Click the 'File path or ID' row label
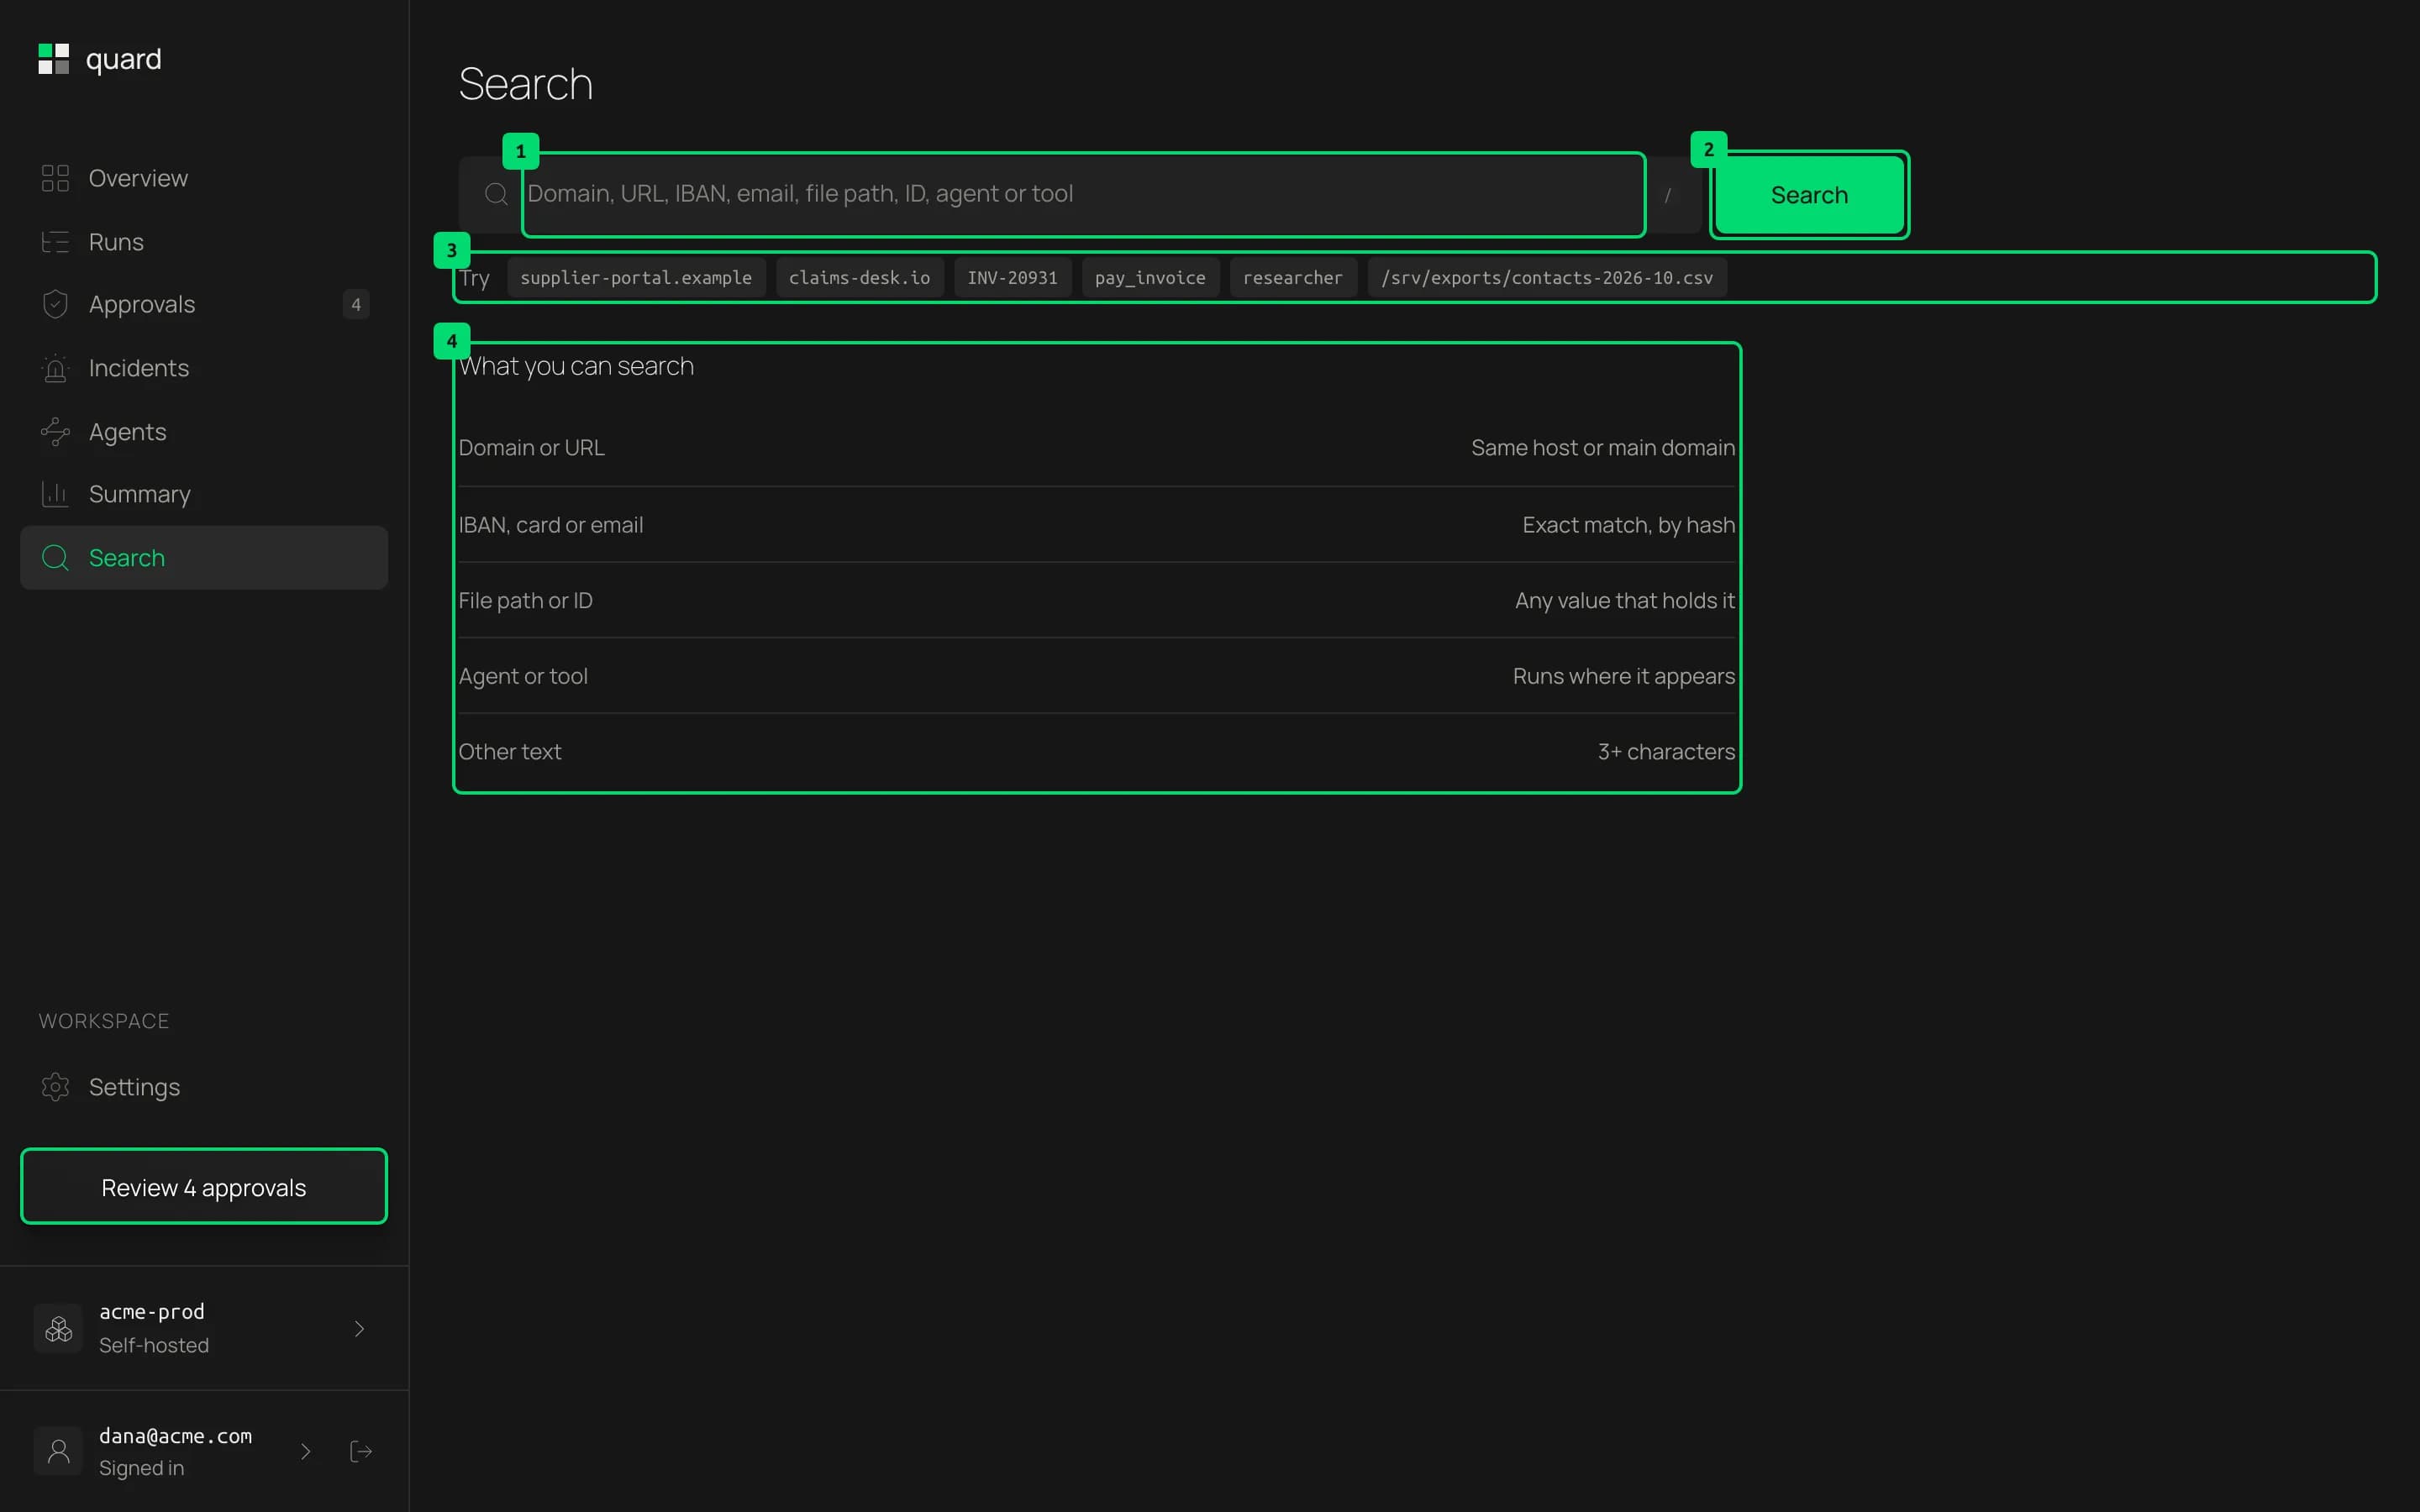This screenshot has height=1512, width=2420. (525, 601)
